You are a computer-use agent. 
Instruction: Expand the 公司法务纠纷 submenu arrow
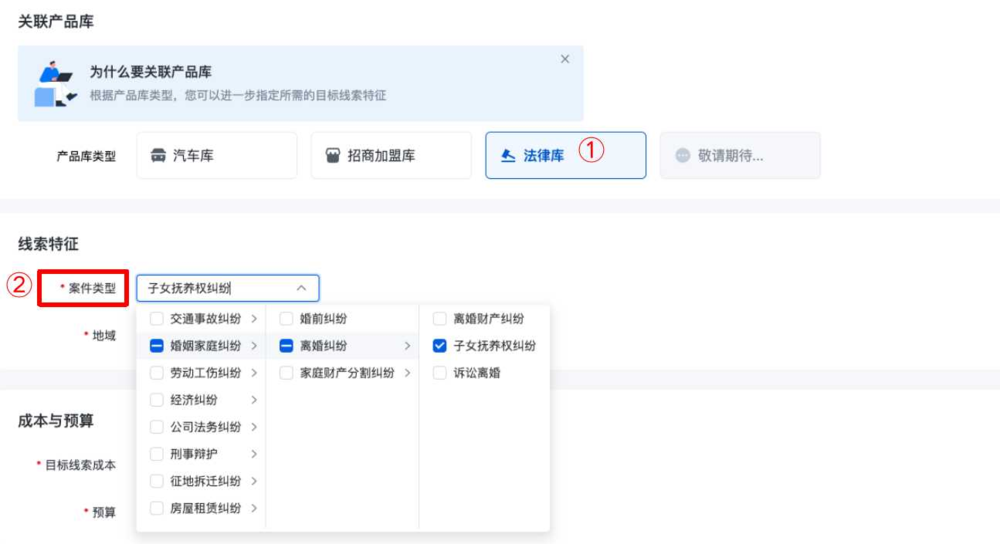254,427
